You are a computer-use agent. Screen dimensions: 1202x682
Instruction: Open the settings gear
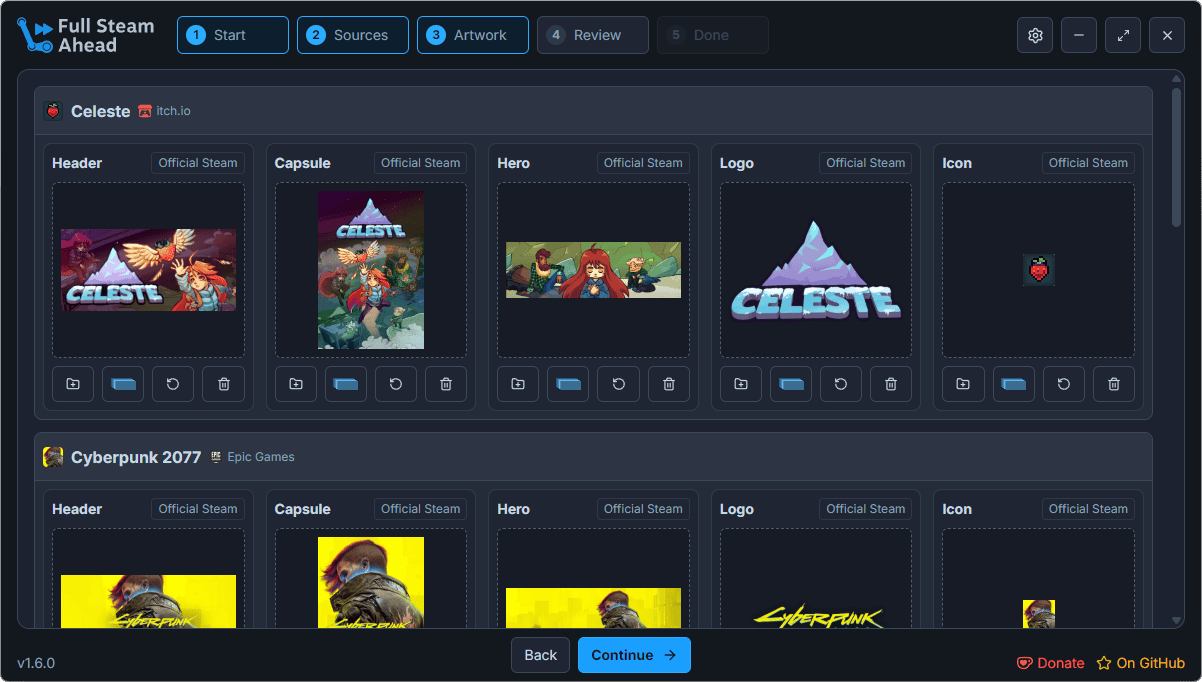click(1035, 35)
